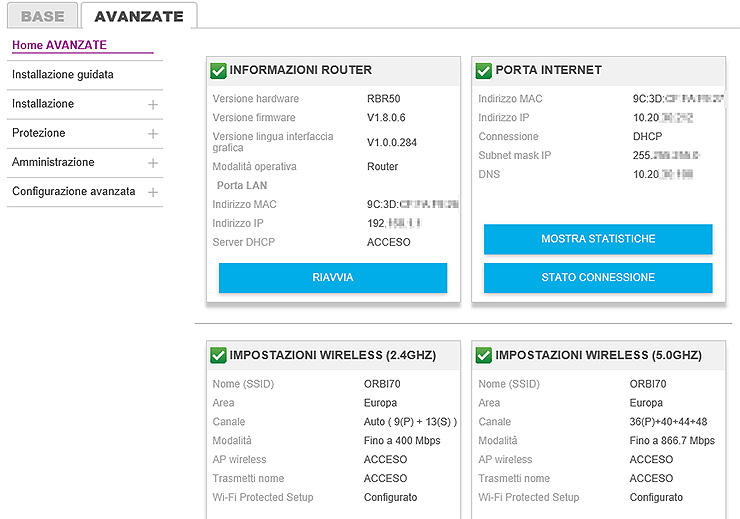Switch to the BASE tab
The image size is (740, 519).
[x=42, y=16]
